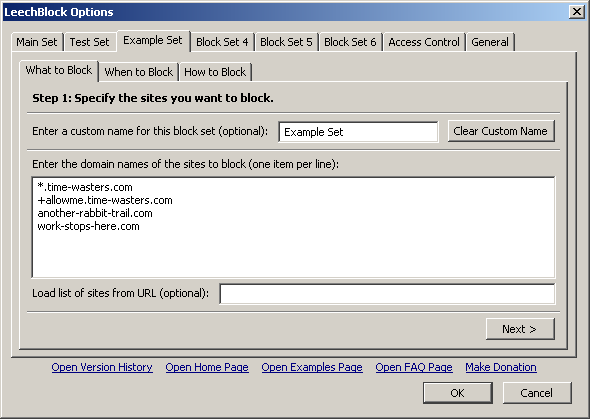Click the custom name text field
This screenshot has height=419, width=590.
point(358,132)
